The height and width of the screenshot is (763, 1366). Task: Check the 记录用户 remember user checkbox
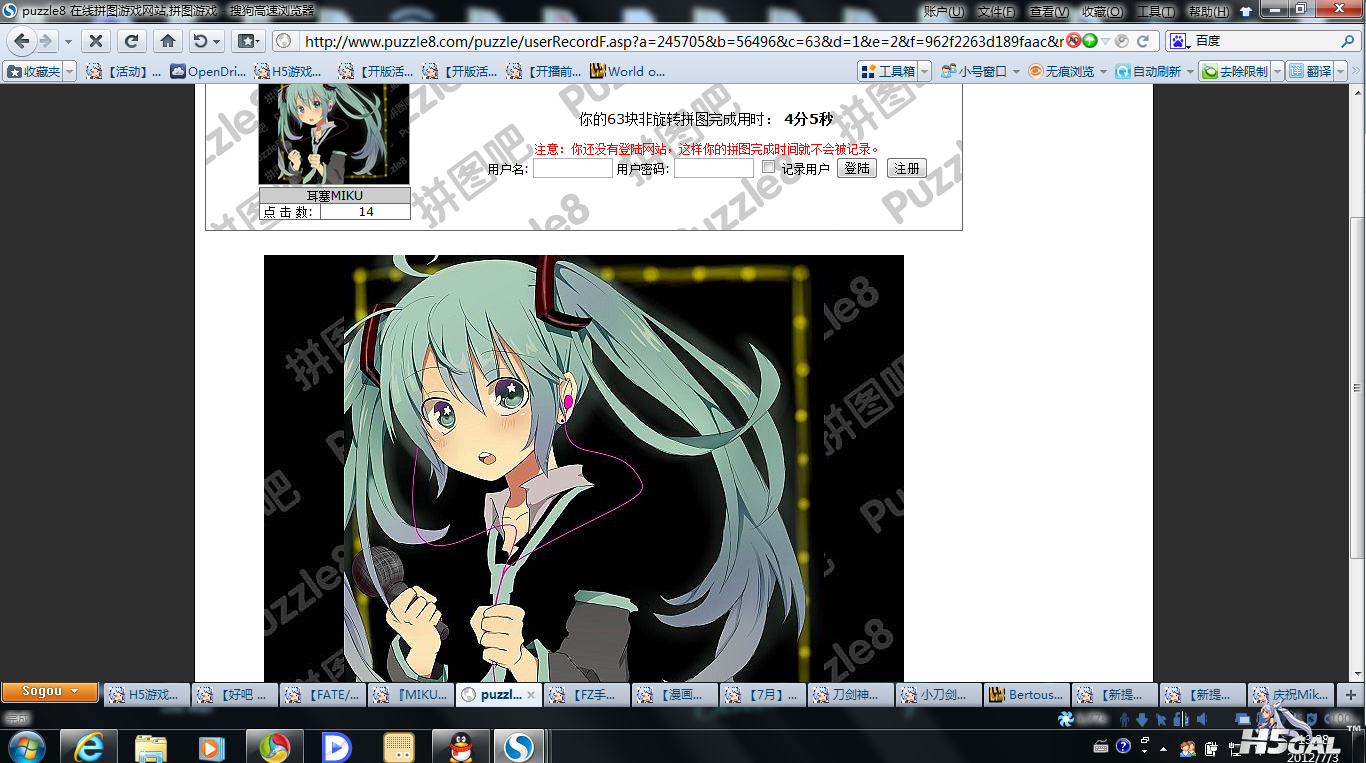pyautogui.click(x=768, y=168)
